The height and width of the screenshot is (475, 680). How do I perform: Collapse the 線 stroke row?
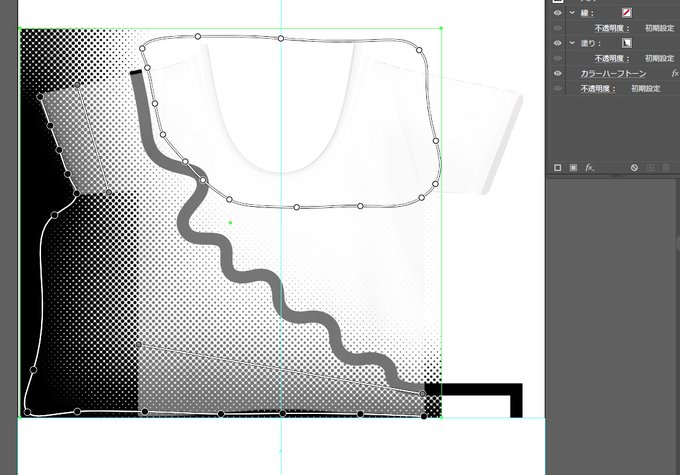tap(572, 13)
